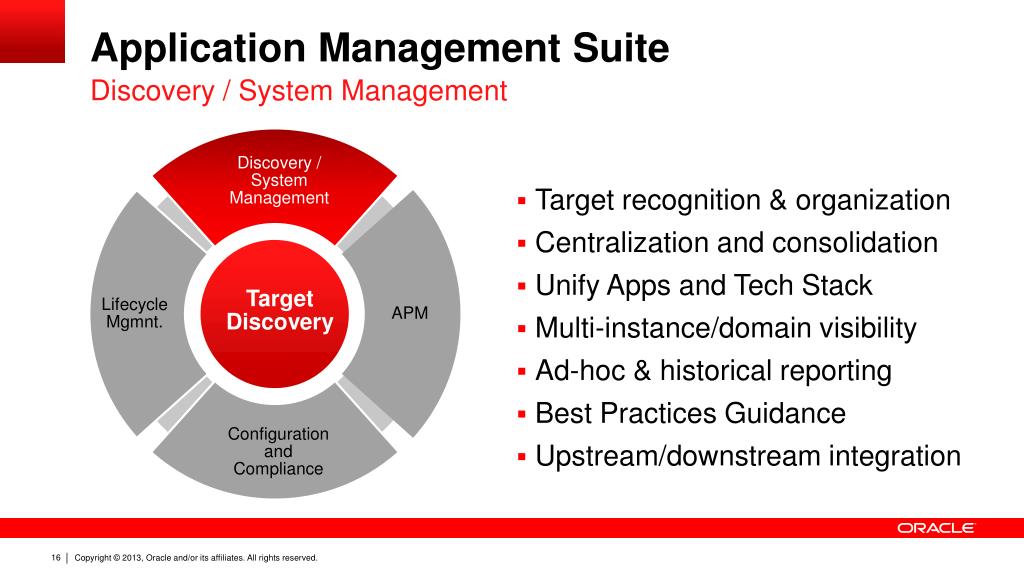The width and height of the screenshot is (1024, 576).
Task: Click the Target Discovery center circle
Action: pos(275,312)
